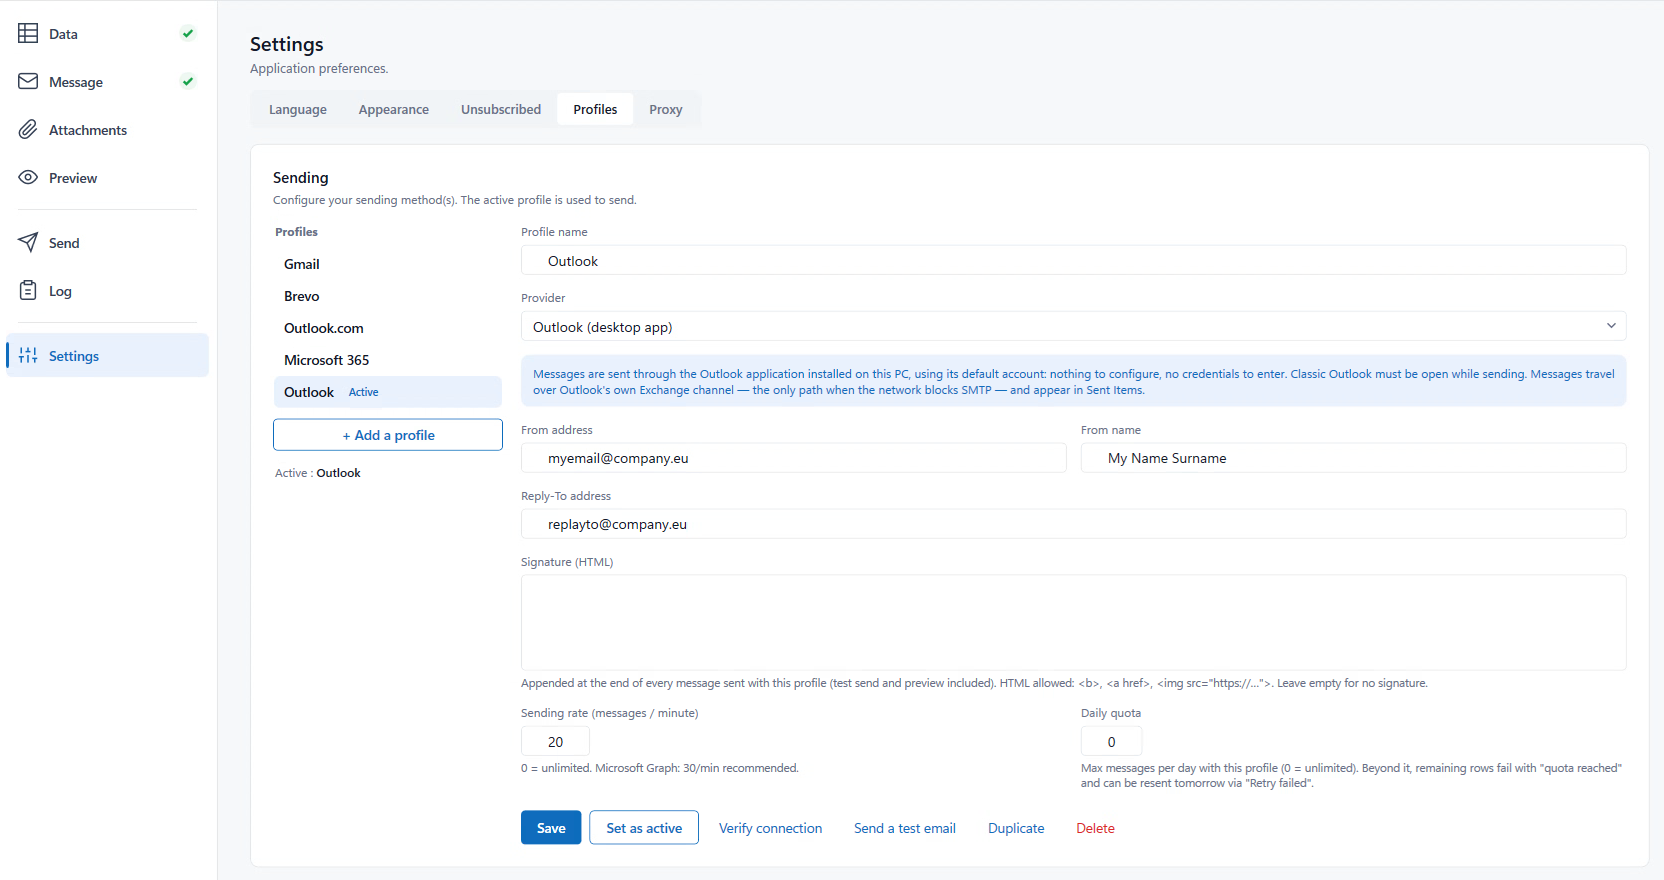The width and height of the screenshot is (1664, 880).
Task: Expand the Provider dropdown
Action: pos(1073,327)
